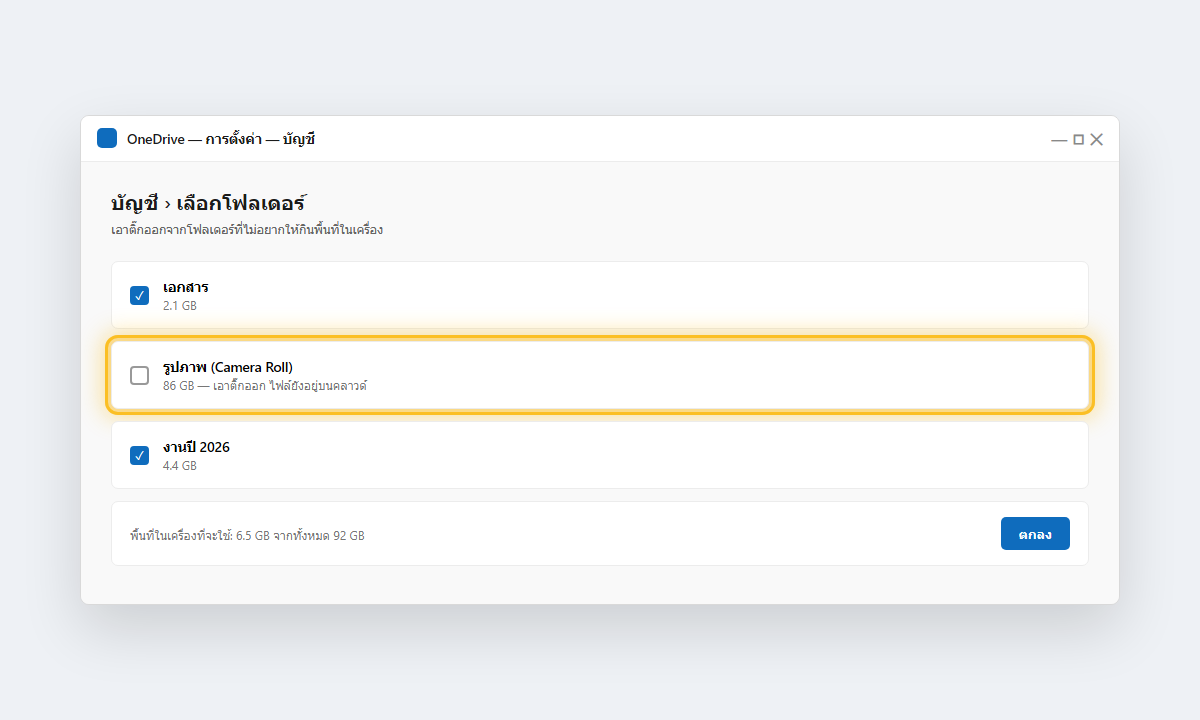Screen dimensions: 1200x720
Task: Select the เอกสาร folder name label
Action: coord(186,287)
